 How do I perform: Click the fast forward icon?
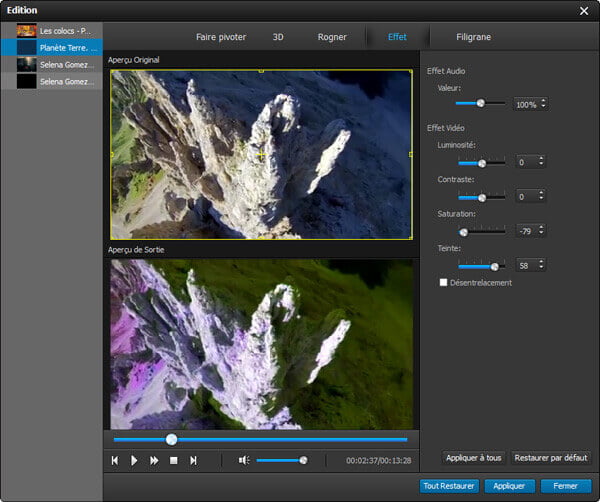pyautogui.click(x=154, y=460)
